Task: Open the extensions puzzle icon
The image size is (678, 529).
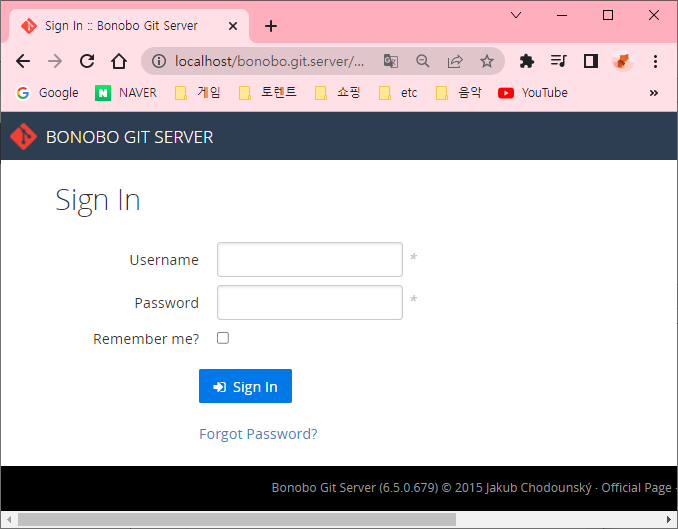Action: click(x=527, y=61)
